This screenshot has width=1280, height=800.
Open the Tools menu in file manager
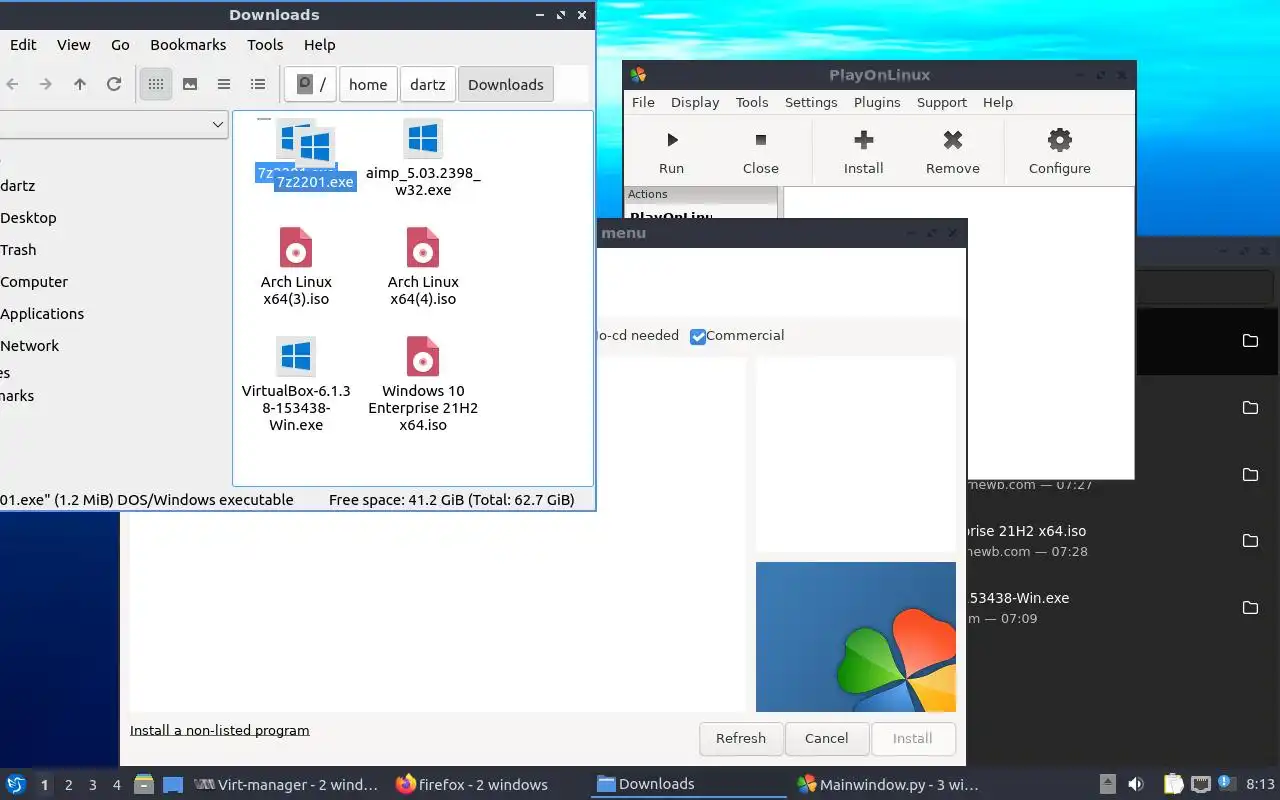tap(265, 45)
